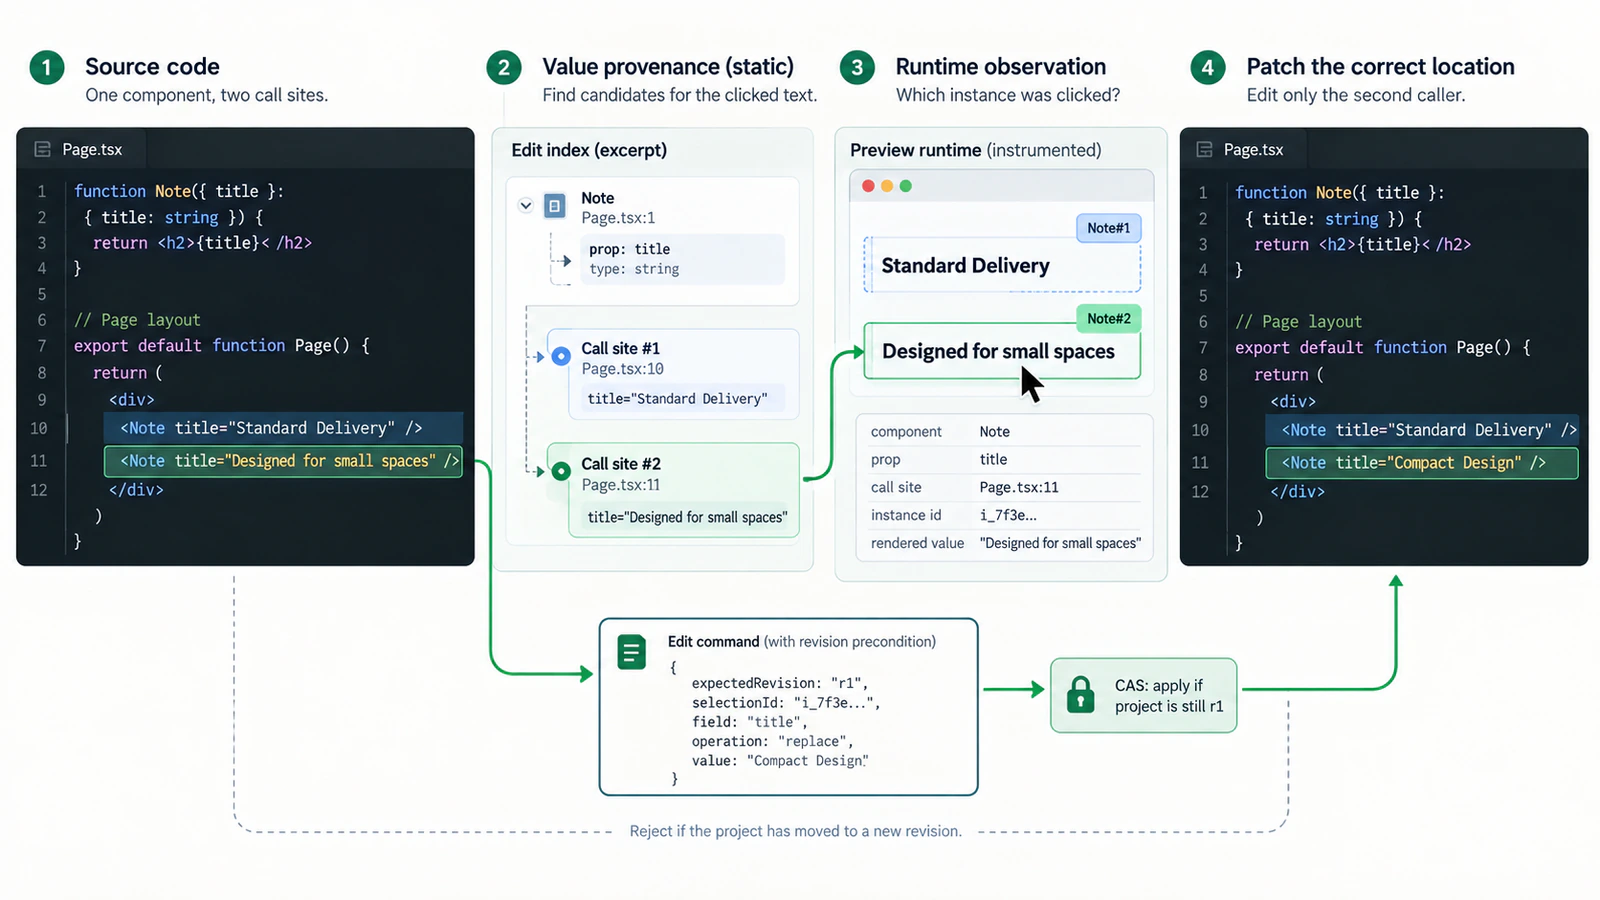The image size is (1600, 900).
Task: Click the "Reject if the project has moved" note
Action: [x=795, y=831]
